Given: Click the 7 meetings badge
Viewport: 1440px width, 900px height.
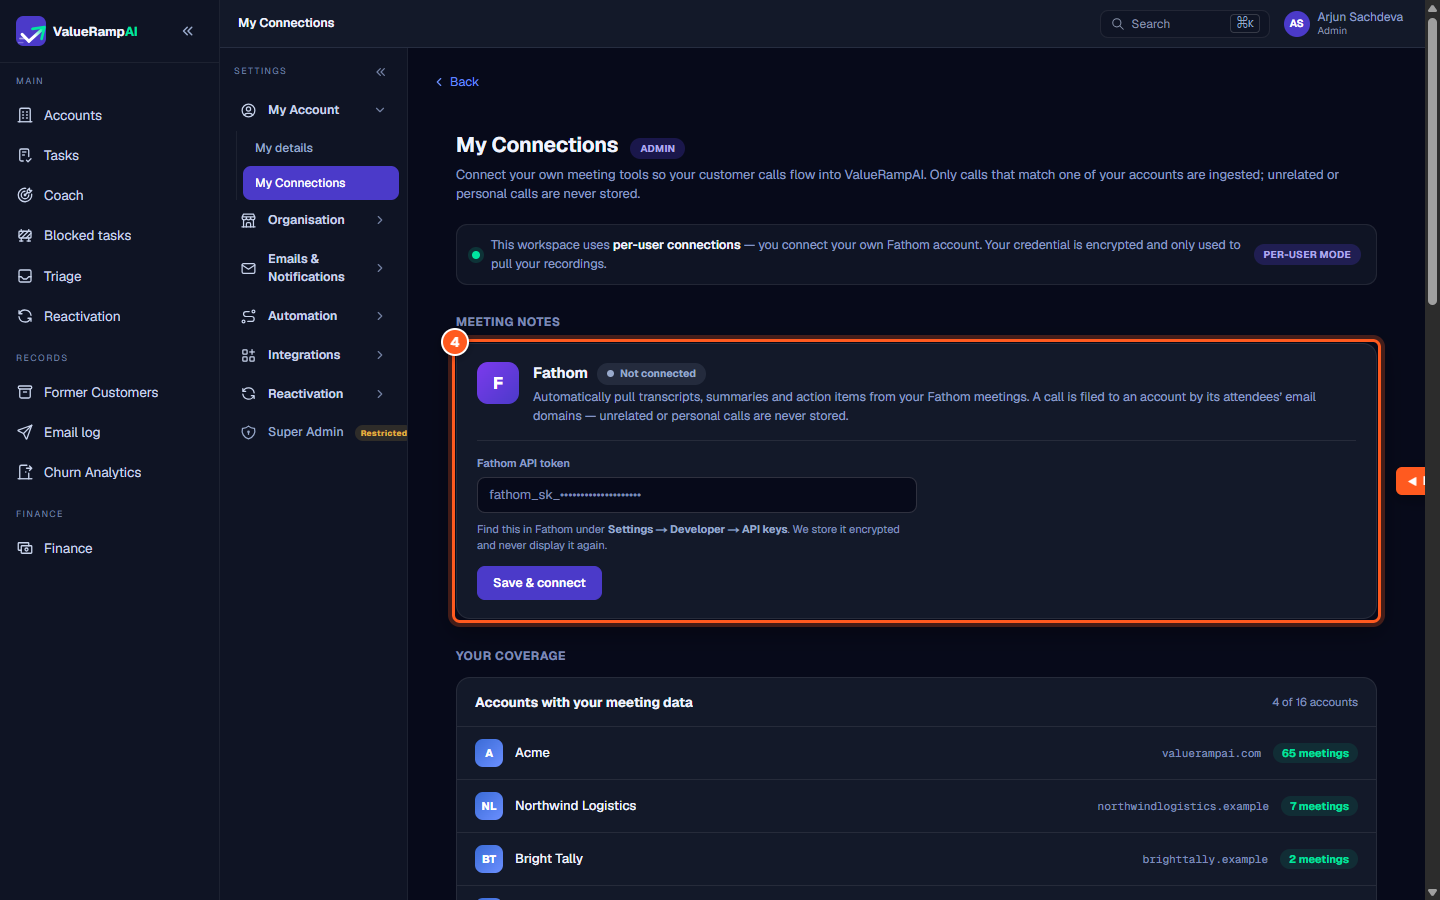Looking at the screenshot, I should pyautogui.click(x=1319, y=807).
